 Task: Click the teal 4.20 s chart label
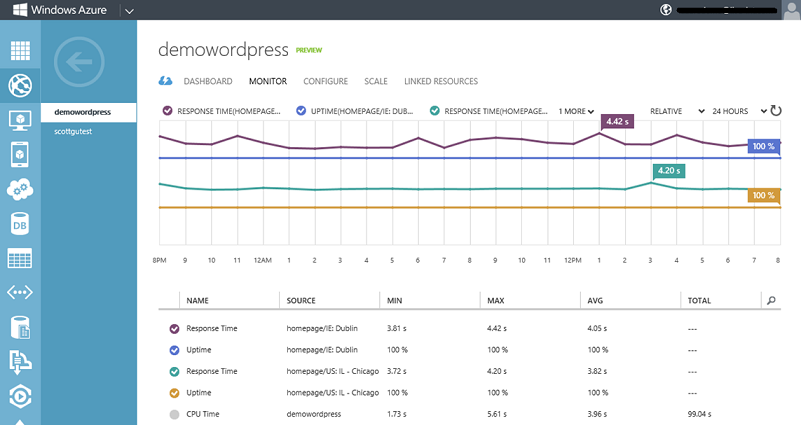coord(669,171)
